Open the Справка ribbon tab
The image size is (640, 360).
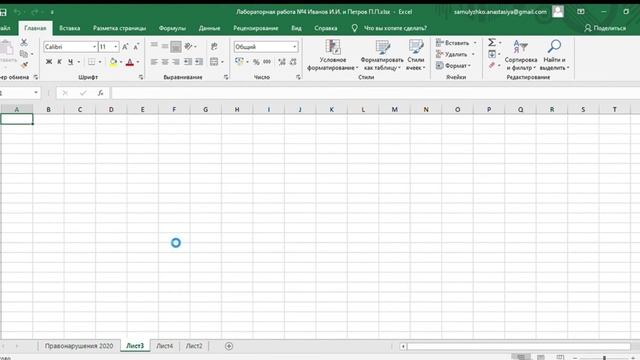326,28
